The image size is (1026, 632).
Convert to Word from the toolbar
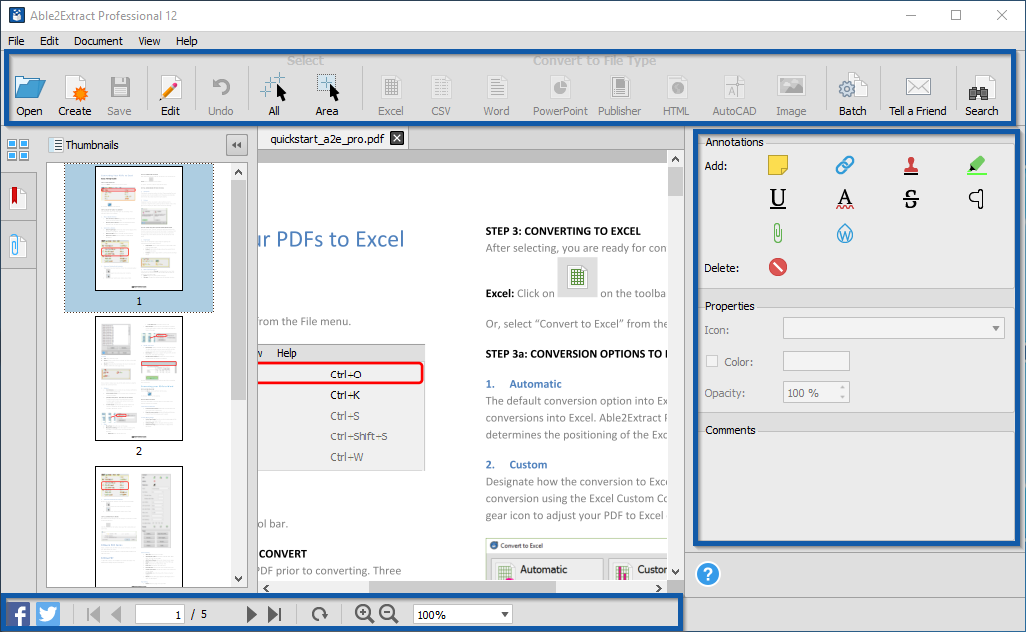pos(496,96)
